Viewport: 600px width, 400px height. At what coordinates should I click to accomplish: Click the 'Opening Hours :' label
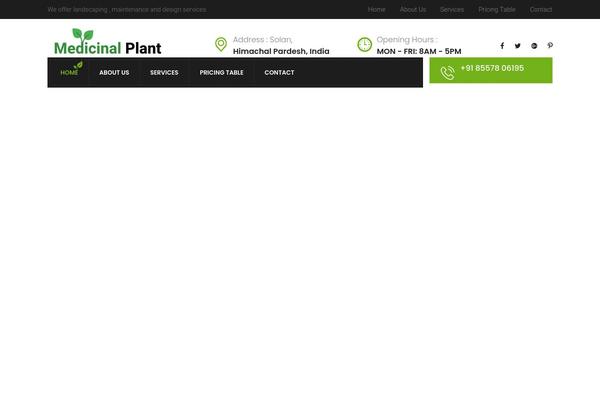tap(407, 40)
